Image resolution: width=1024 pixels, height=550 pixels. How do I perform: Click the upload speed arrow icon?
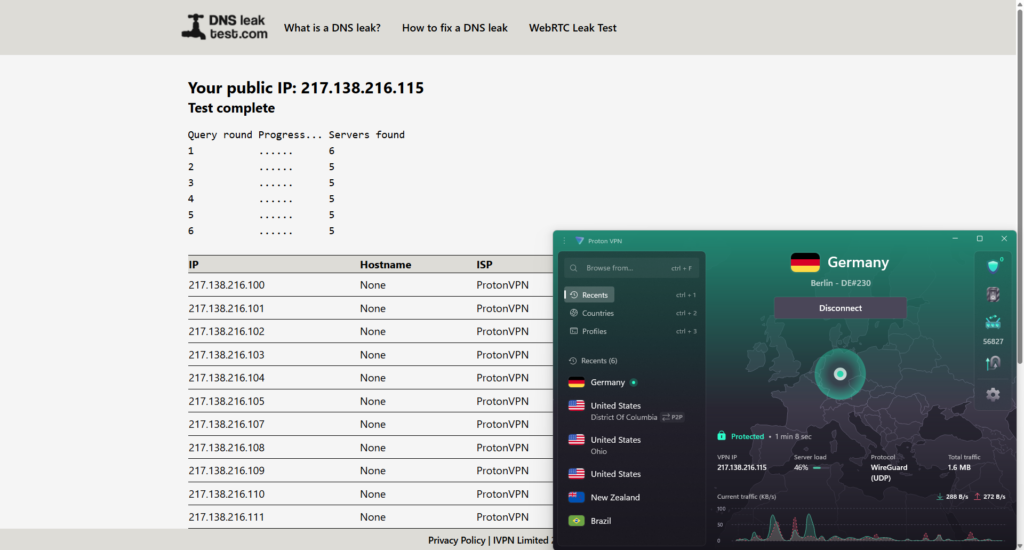[x=978, y=497]
